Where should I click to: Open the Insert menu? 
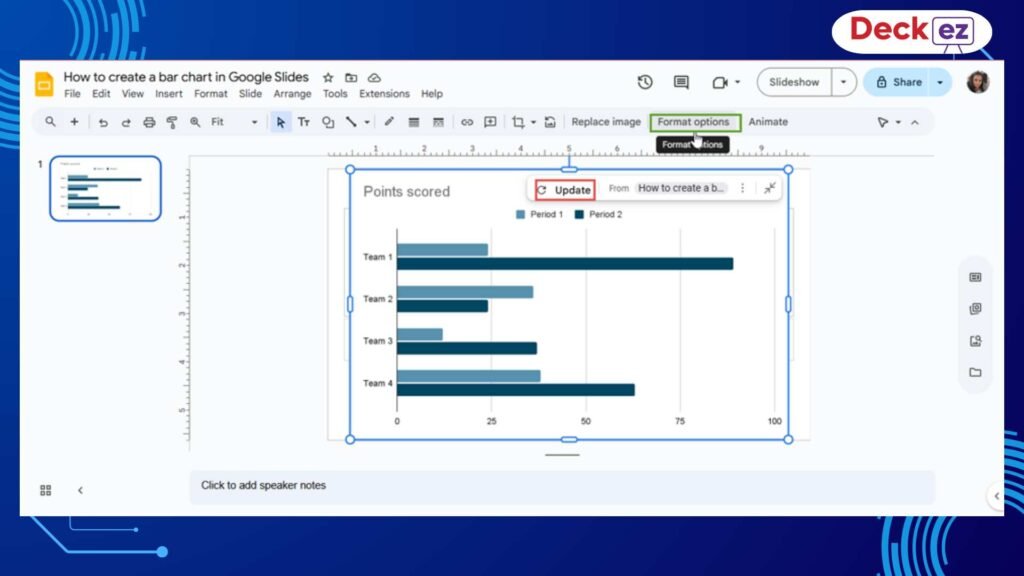point(168,93)
